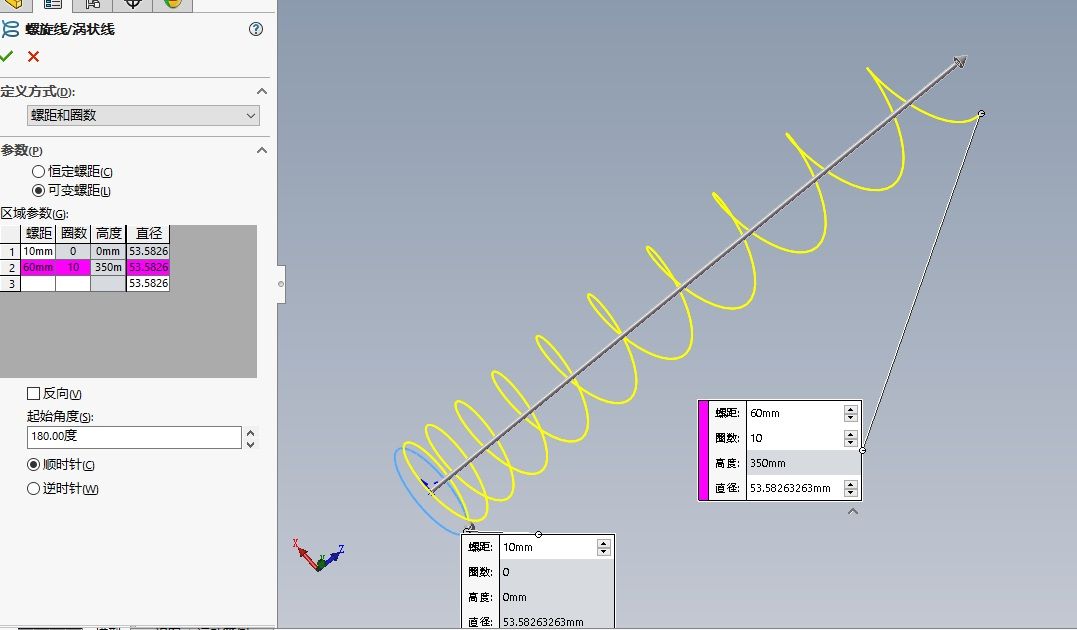The width and height of the screenshot is (1077, 630).
Task: Open the DimXpertManager crosshair tab
Action: (132, 4)
